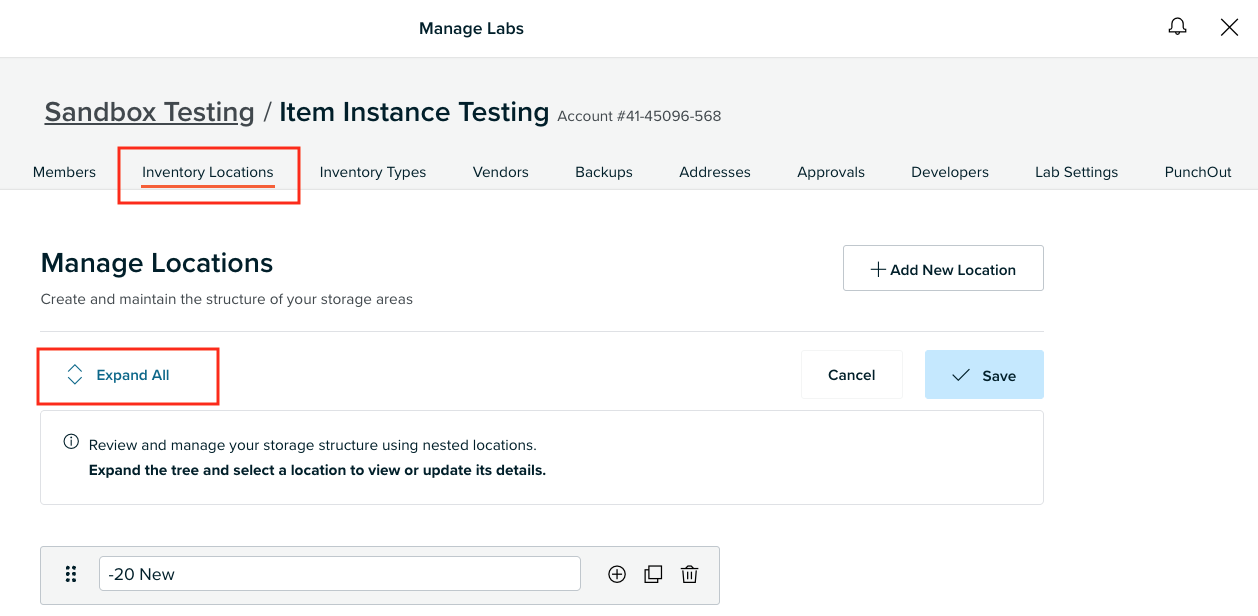This screenshot has height=616, width=1258.
Task: Cancel the location changes
Action: coord(852,375)
